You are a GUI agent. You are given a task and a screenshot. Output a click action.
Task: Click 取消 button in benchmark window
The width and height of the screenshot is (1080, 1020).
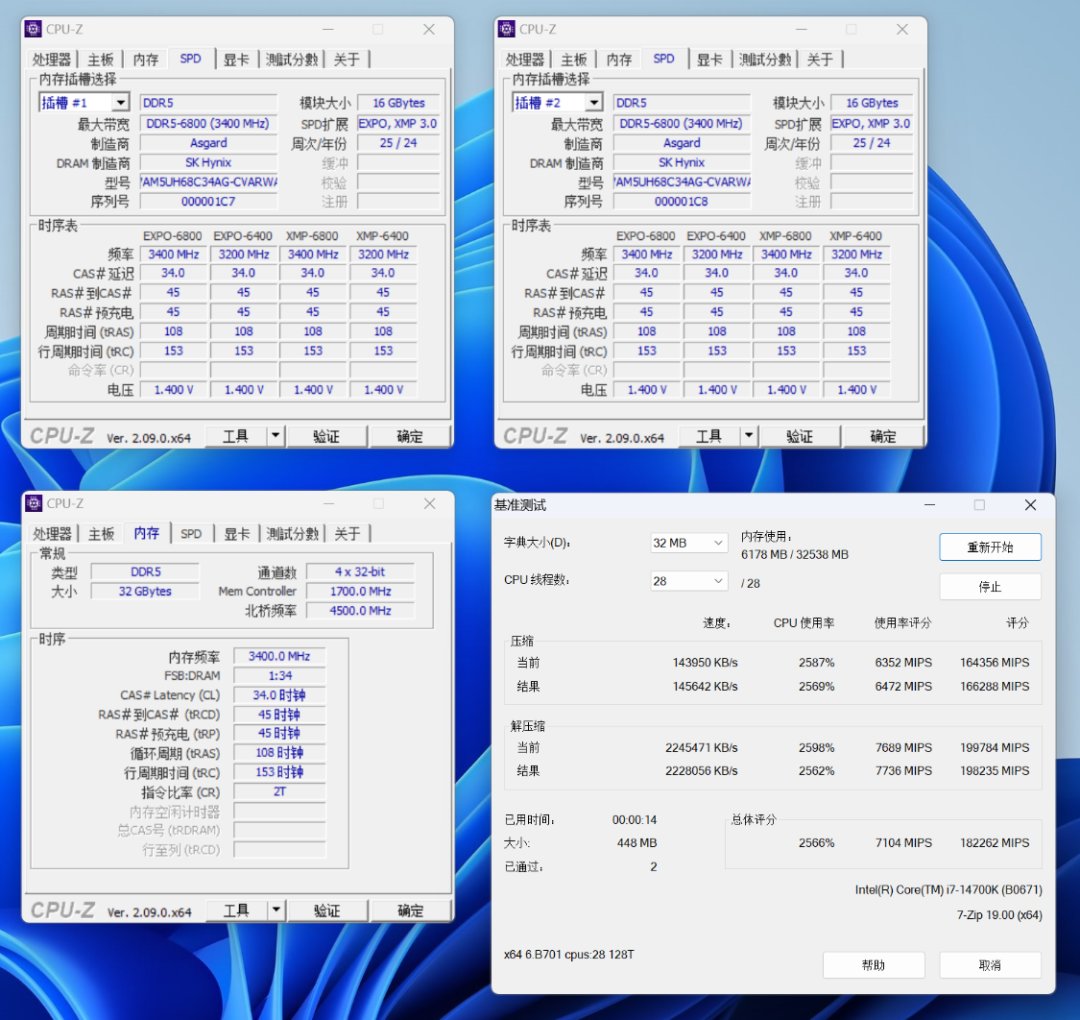[x=990, y=965]
